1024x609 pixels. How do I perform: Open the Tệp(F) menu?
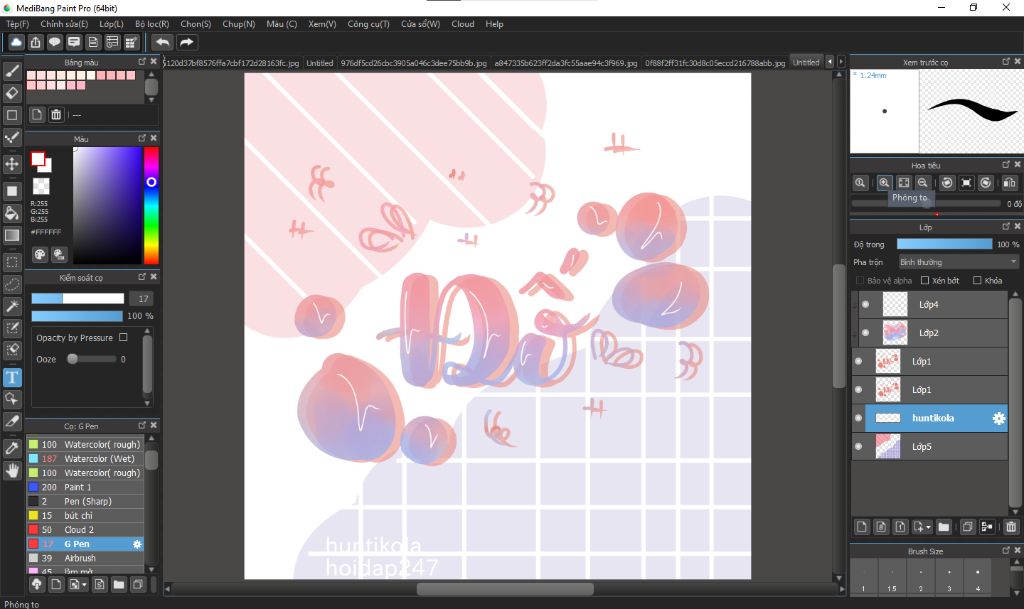point(18,23)
